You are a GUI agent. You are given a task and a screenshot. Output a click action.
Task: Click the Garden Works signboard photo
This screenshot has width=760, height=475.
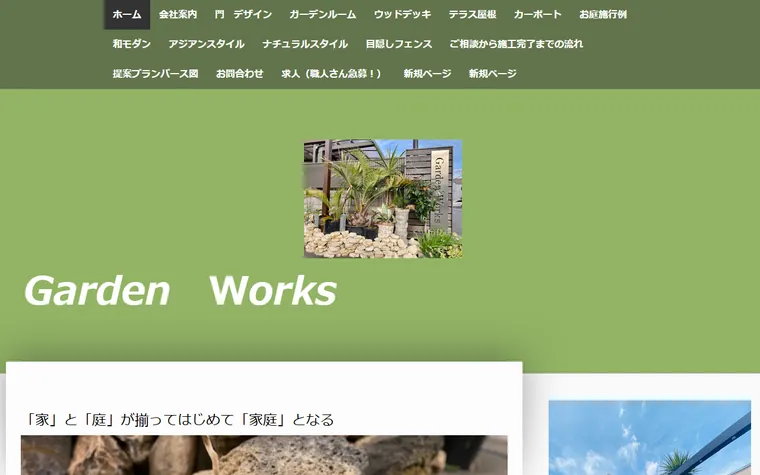[383, 199]
